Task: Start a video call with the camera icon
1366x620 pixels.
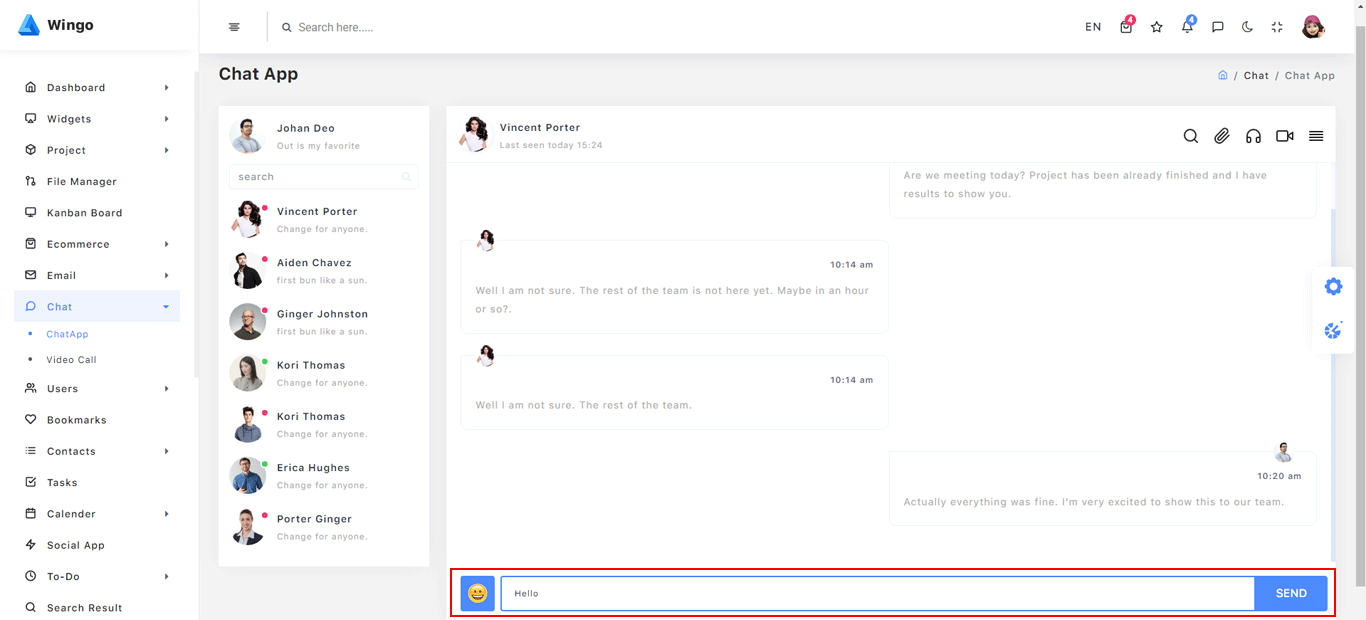Action: coord(1285,136)
